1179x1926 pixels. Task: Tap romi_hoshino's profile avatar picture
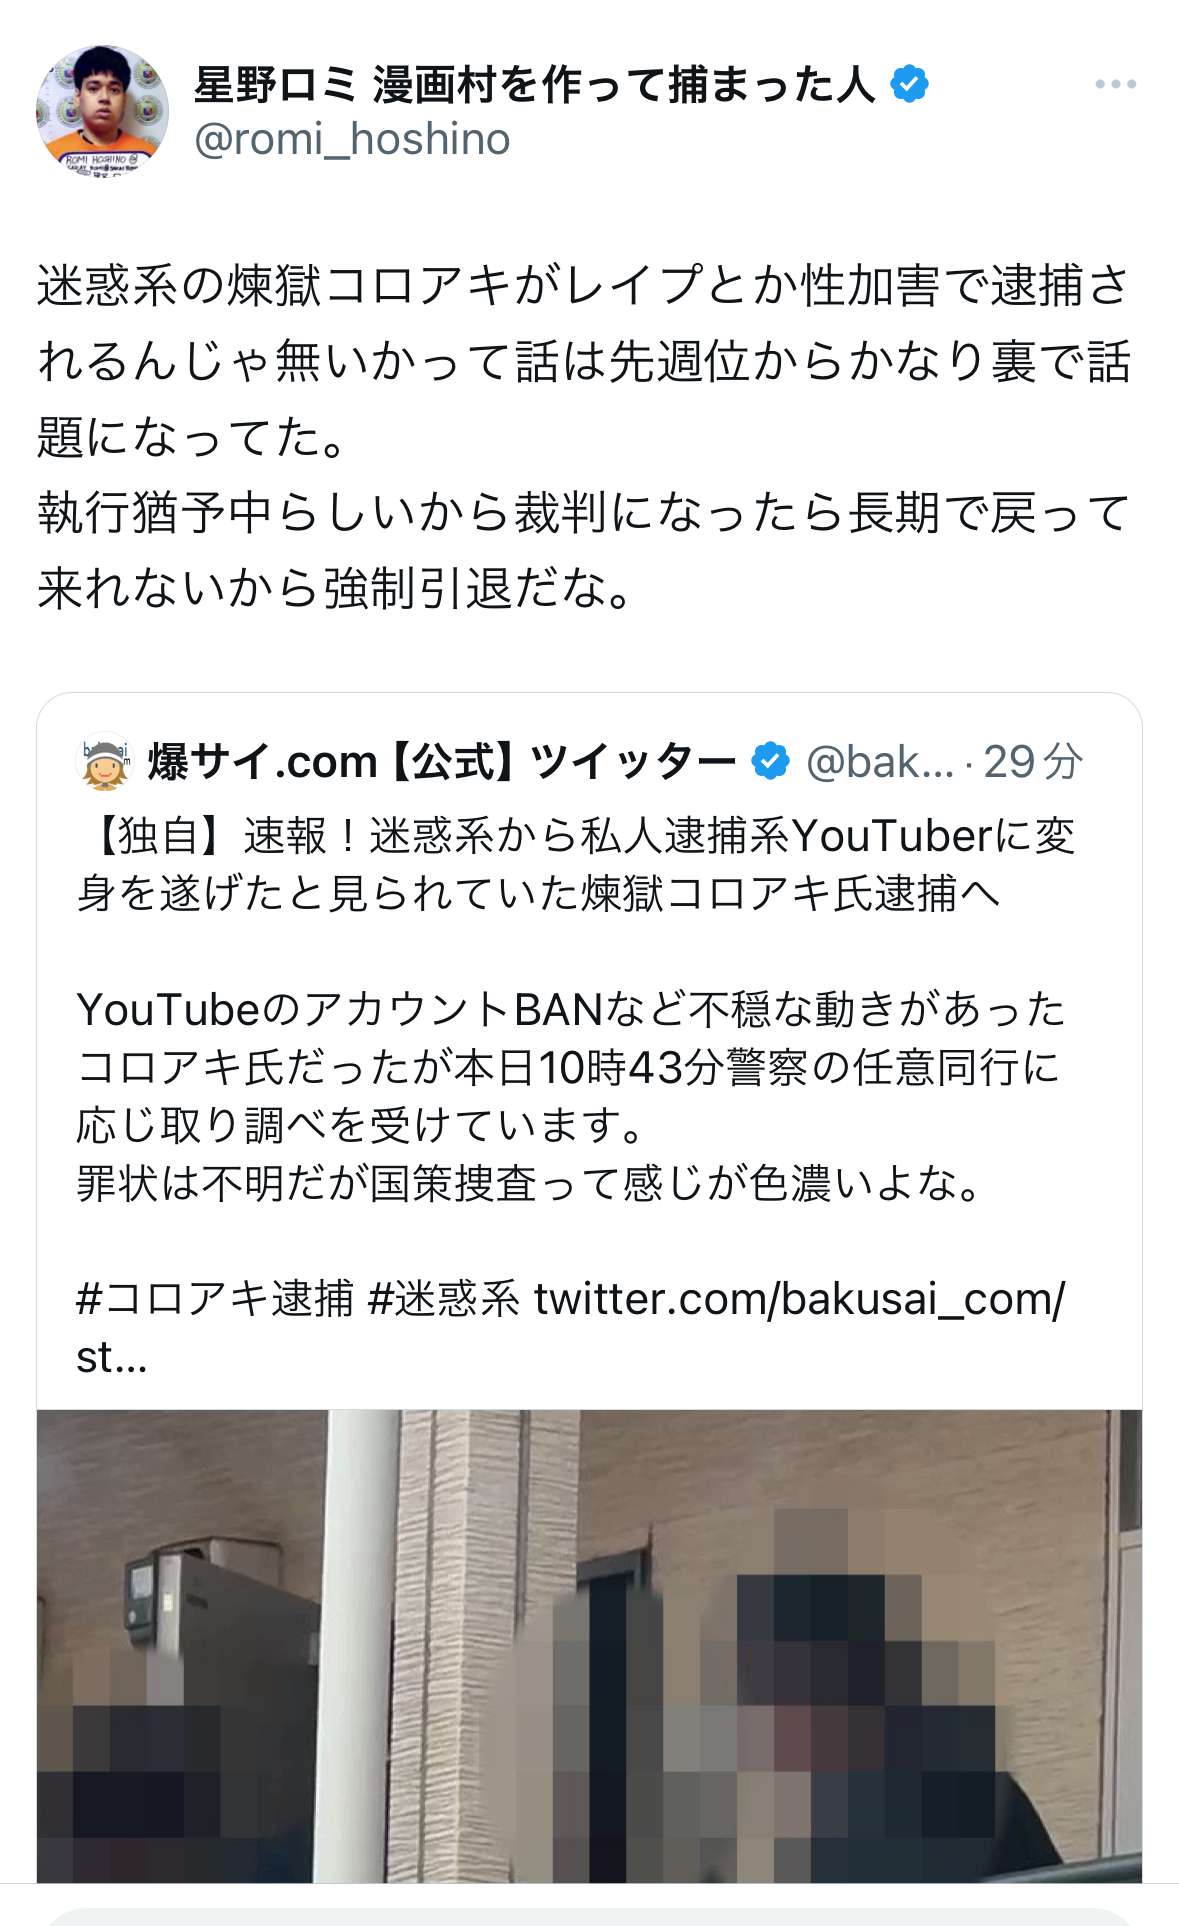click(102, 111)
